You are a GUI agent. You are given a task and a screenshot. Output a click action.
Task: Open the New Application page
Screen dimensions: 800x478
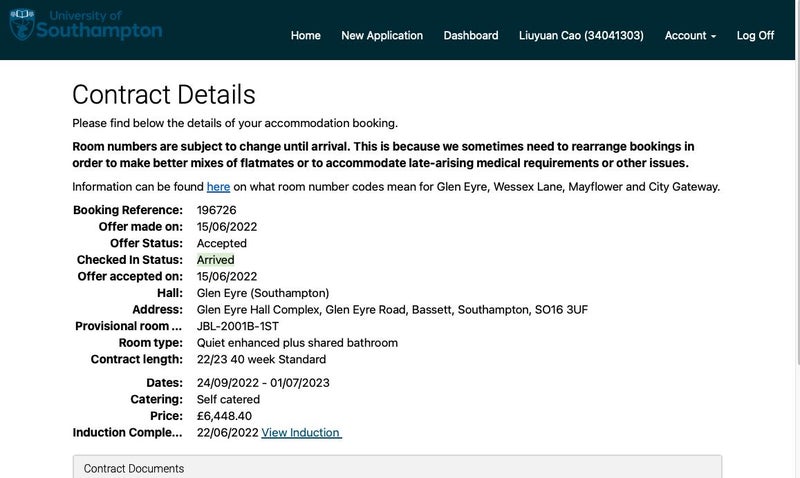tap(382, 35)
